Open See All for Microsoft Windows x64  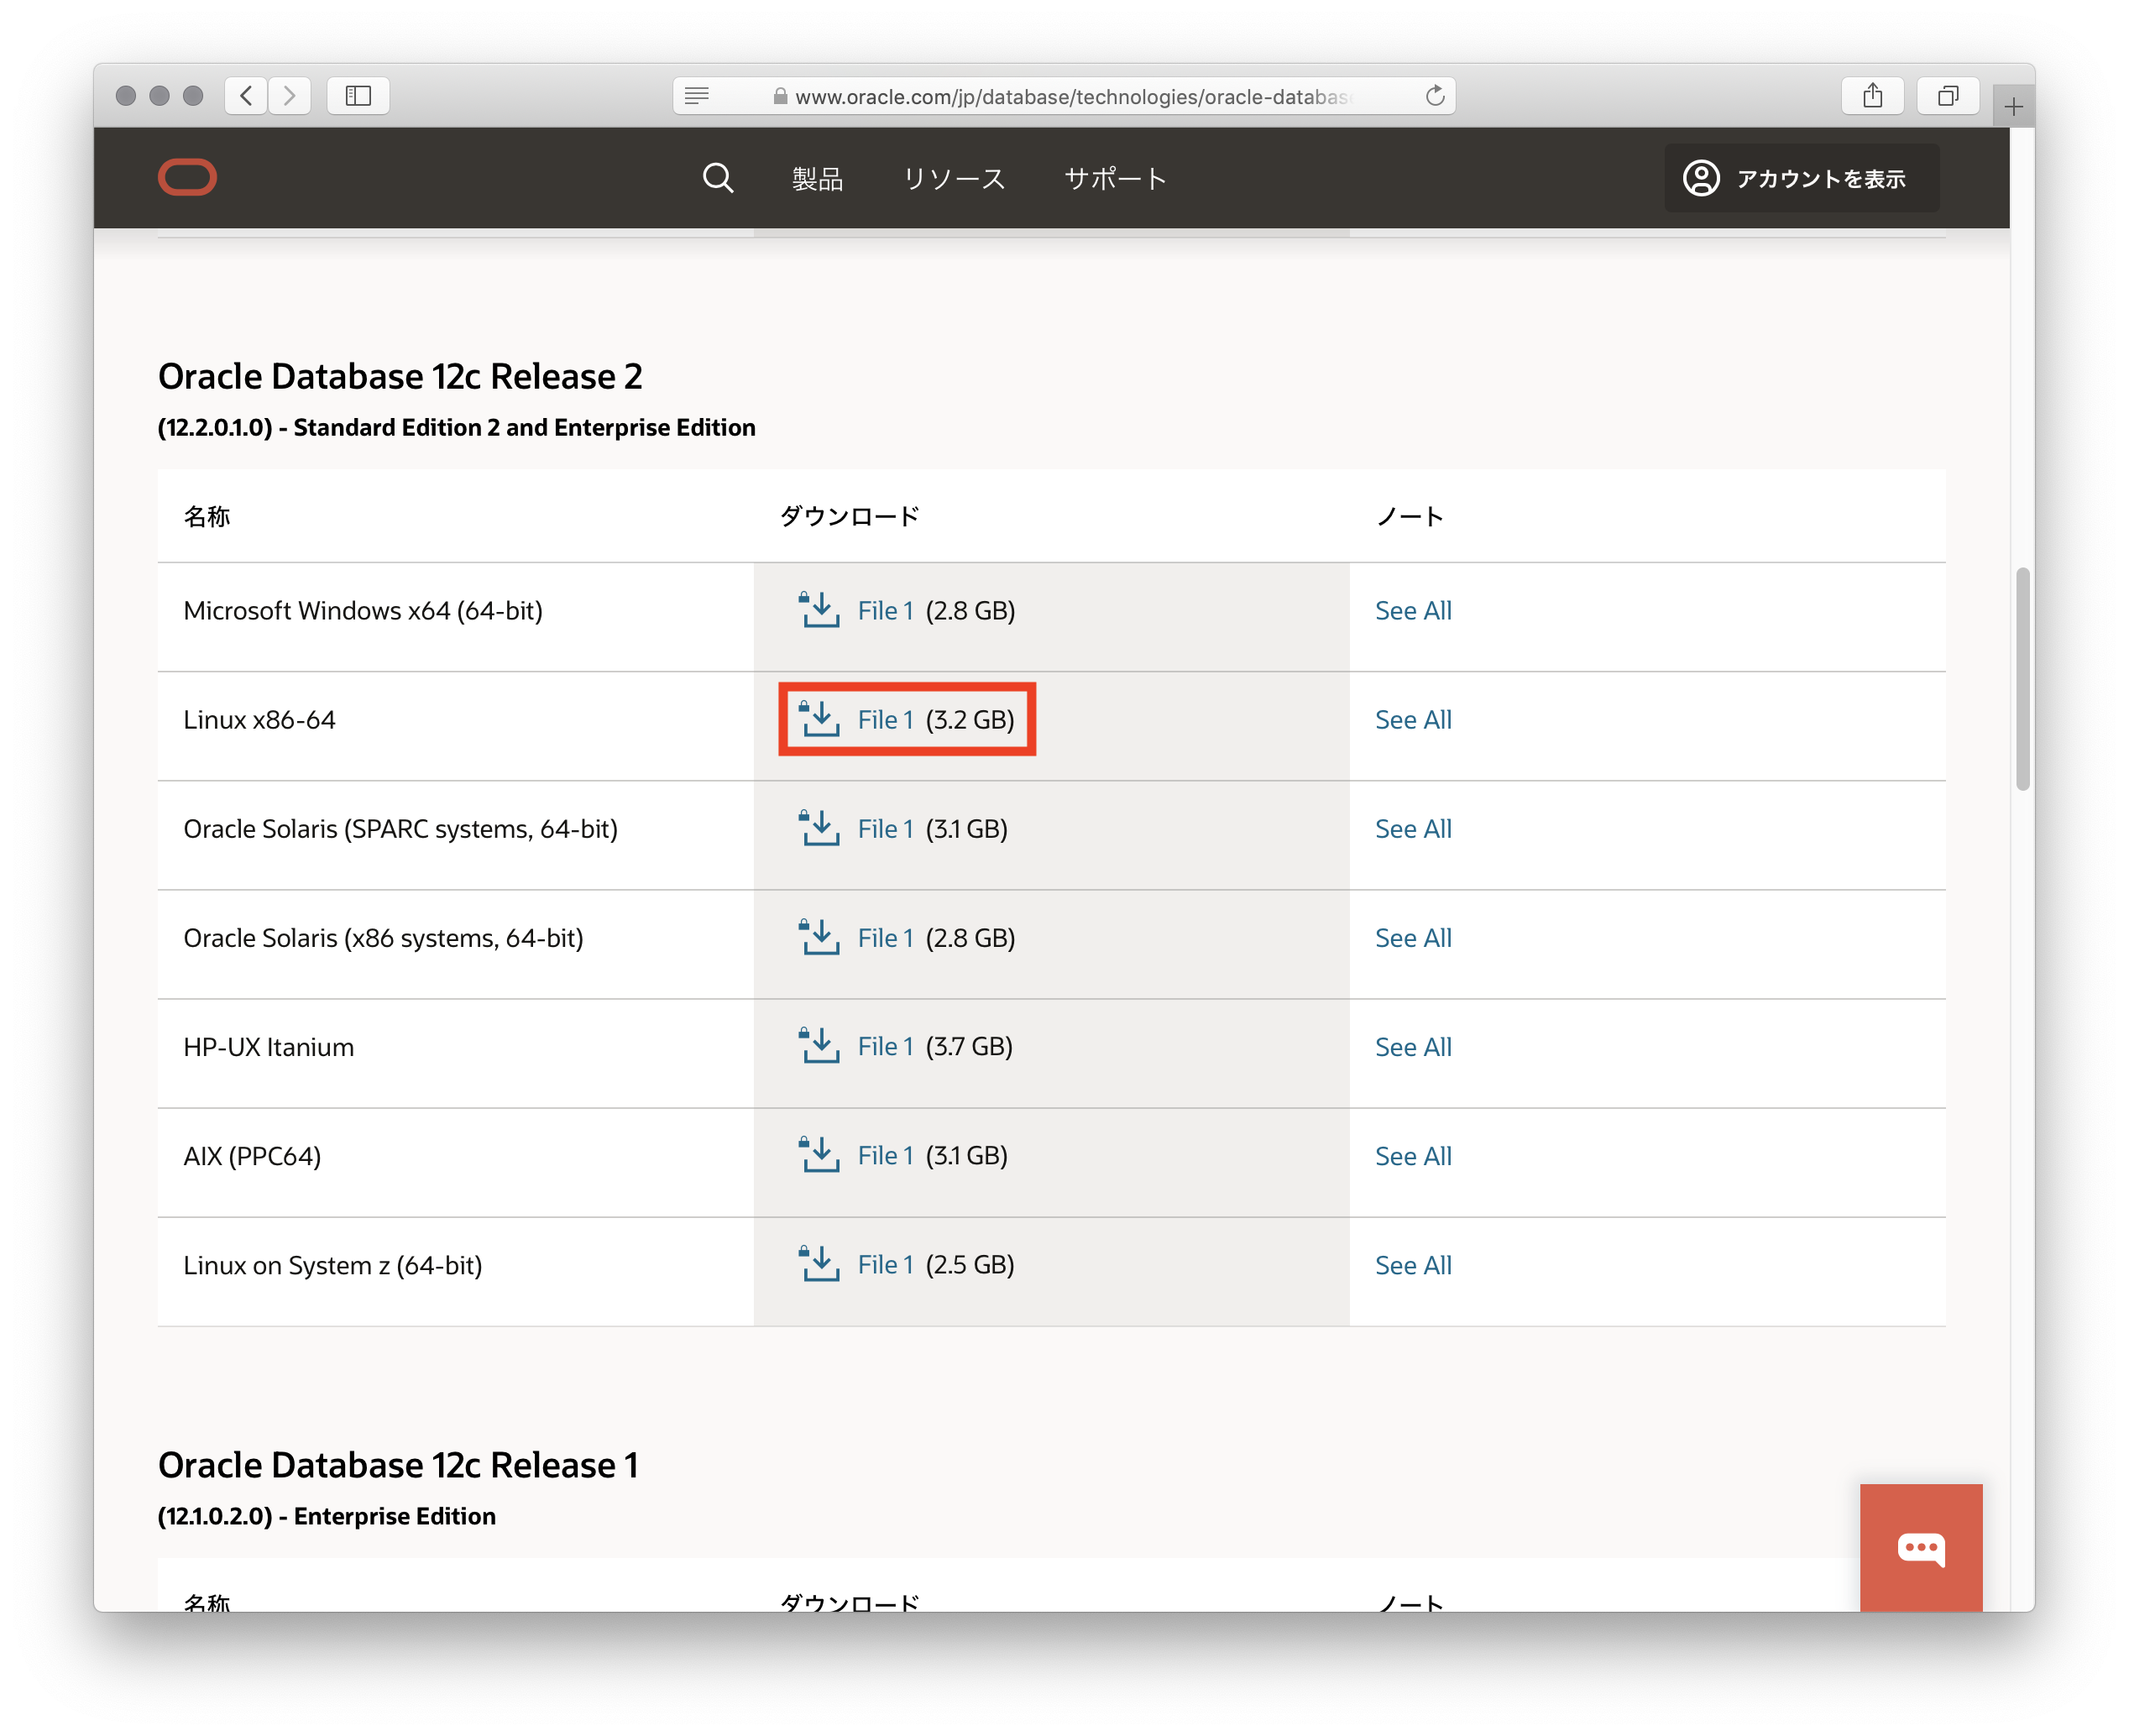[x=1412, y=610]
